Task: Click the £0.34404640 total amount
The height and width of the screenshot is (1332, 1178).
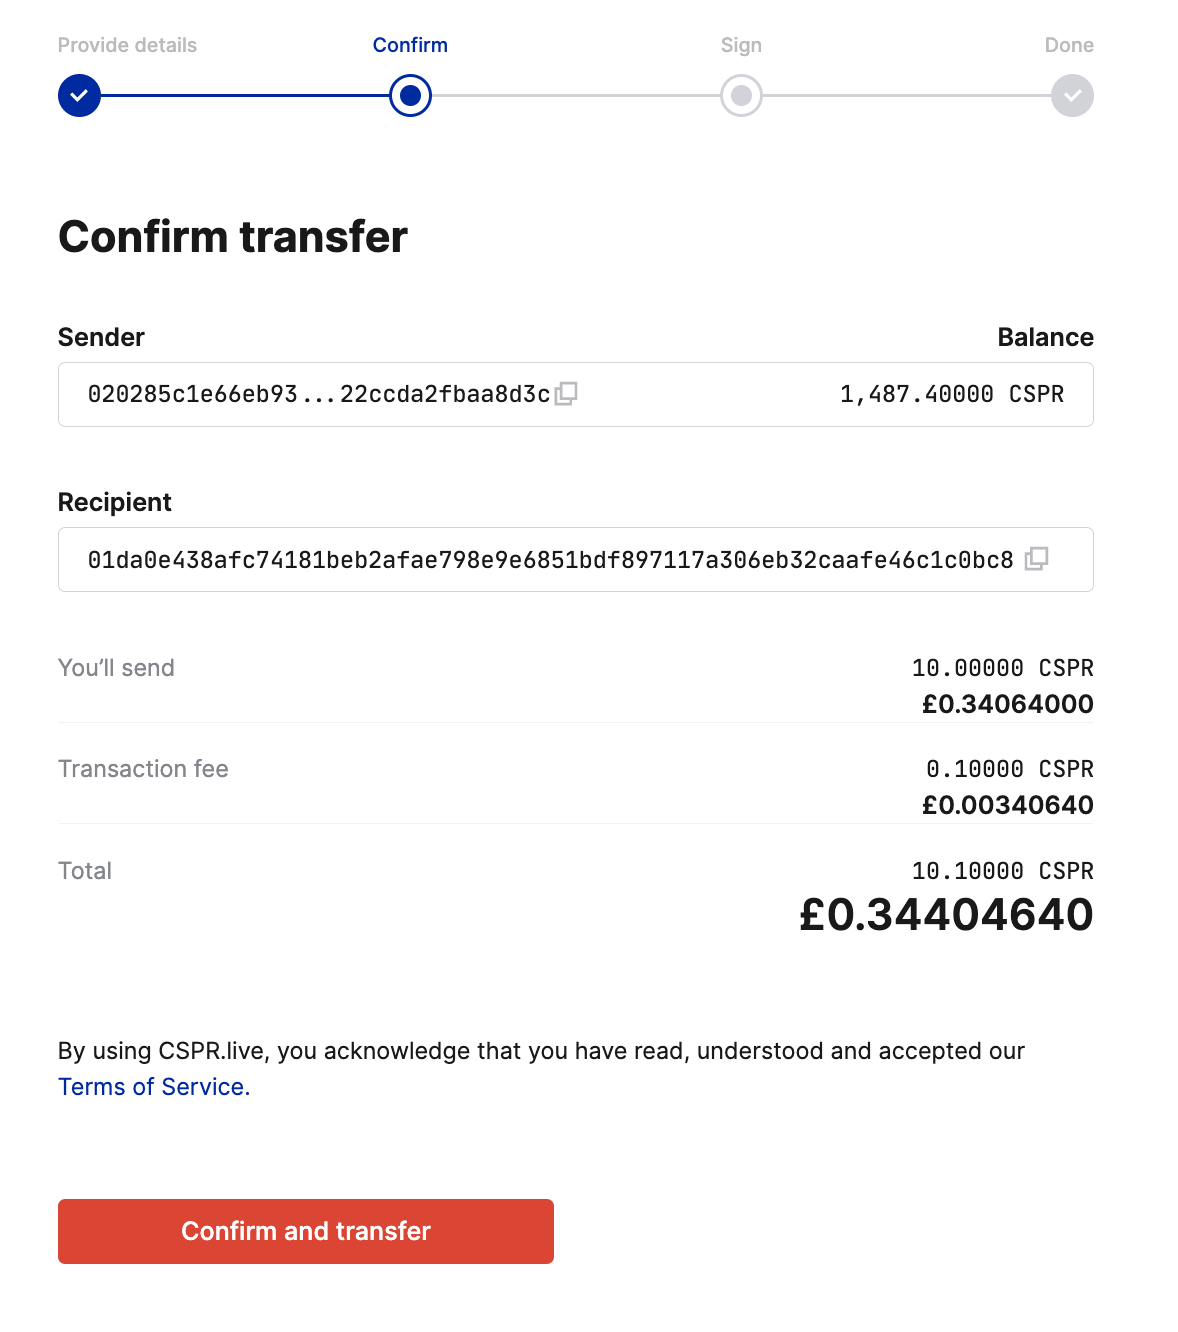Action: coord(947,914)
